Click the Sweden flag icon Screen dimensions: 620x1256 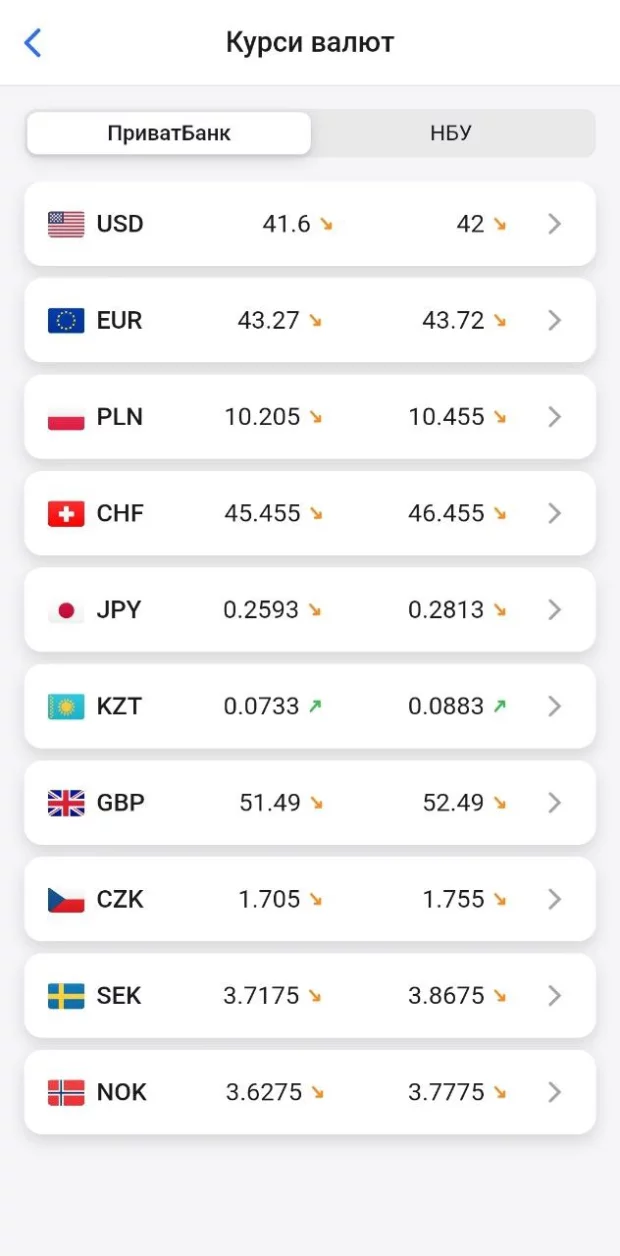[x=66, y=996]
